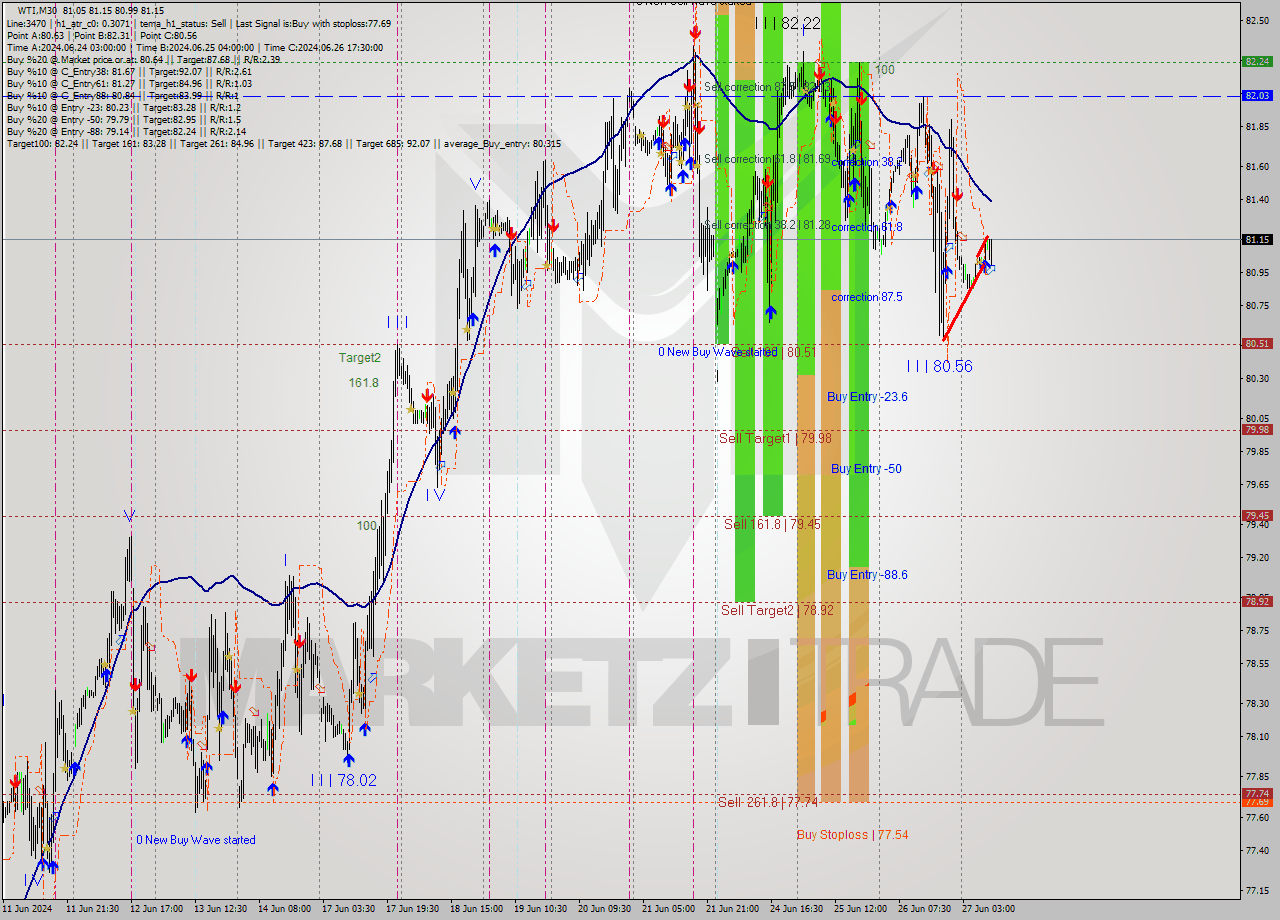The image size is (1280, 920).
Task: Click the 'Buy Entry -50' label
Action: point(866,469)
